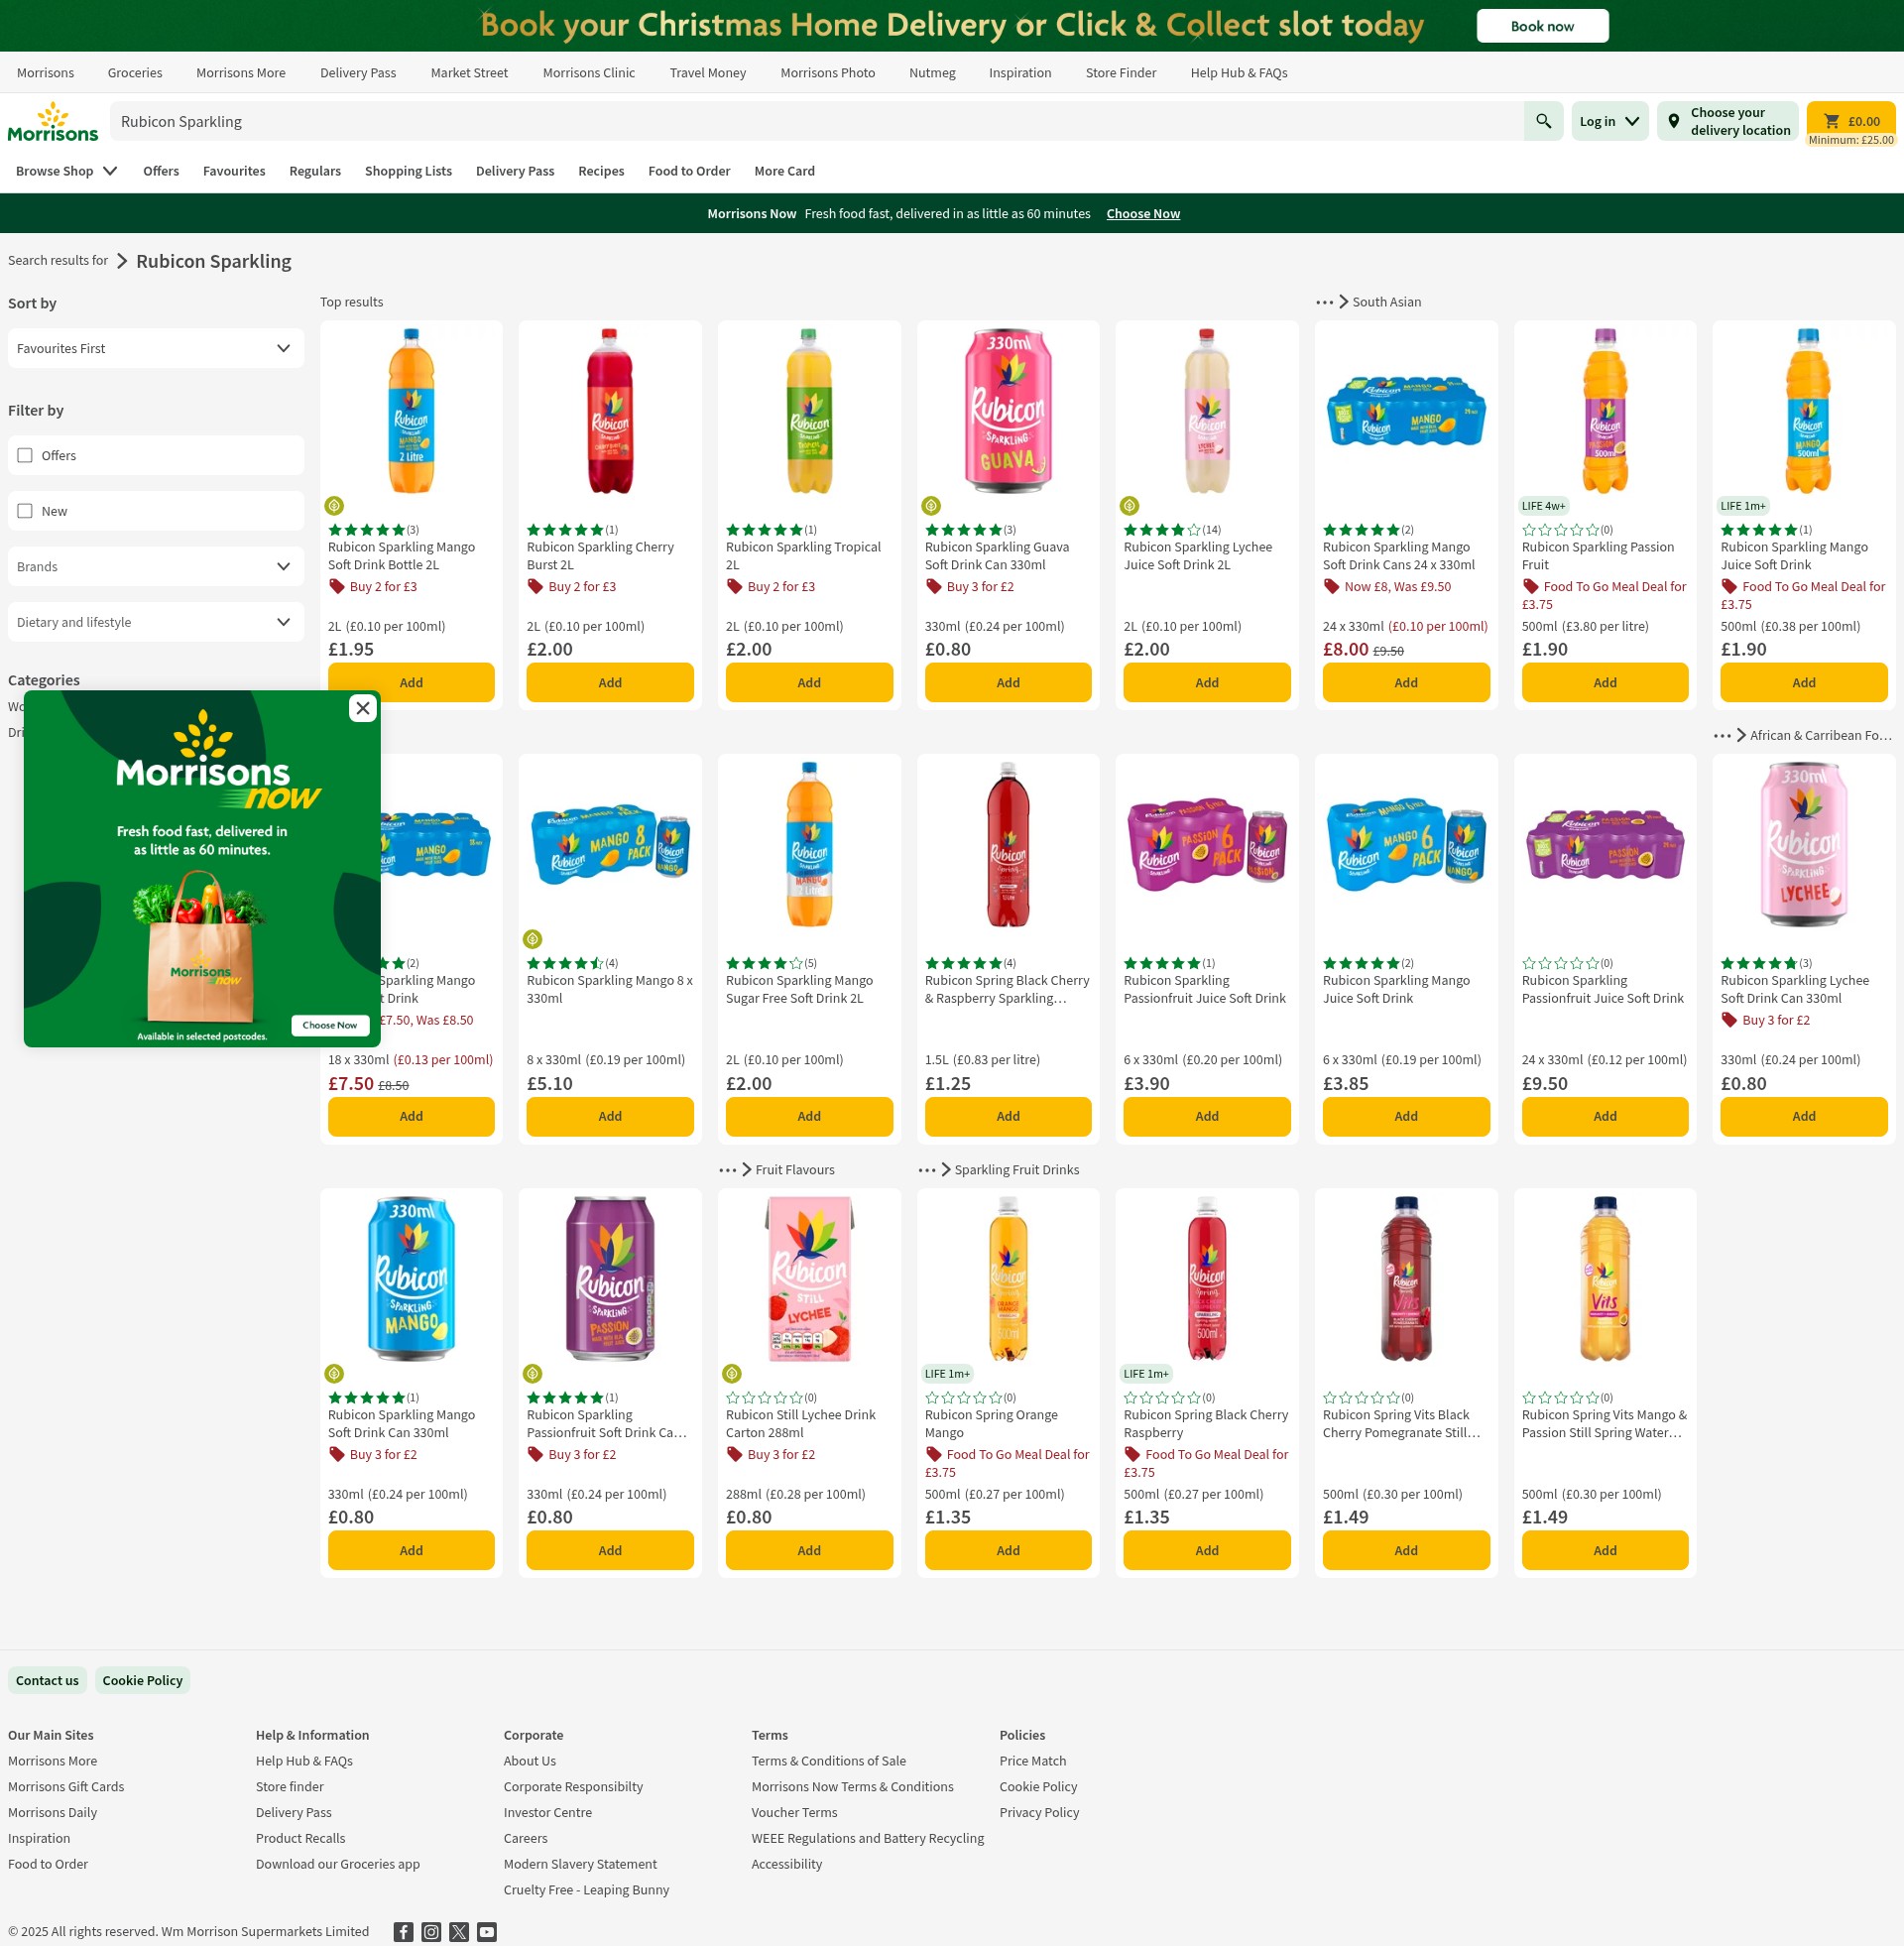Open Rubicon Sparkling Passionfruit can image

click(x=610, y=1278)
